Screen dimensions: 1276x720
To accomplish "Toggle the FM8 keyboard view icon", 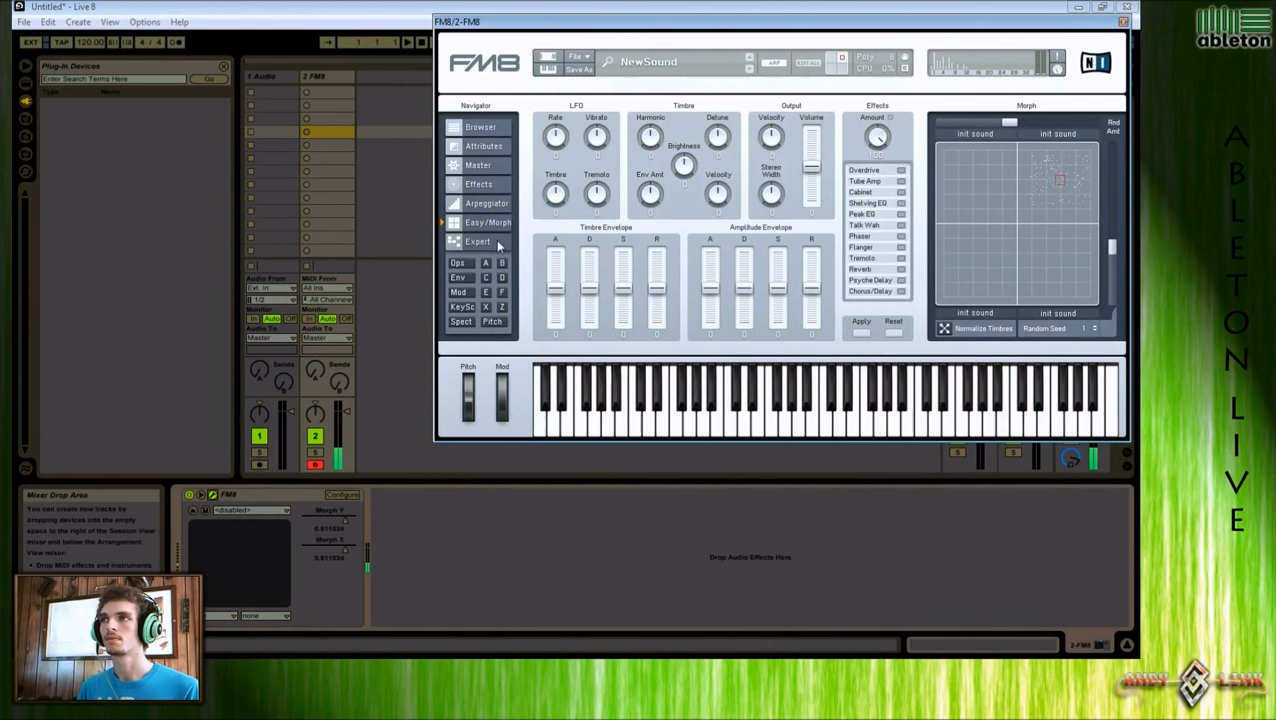I will [548, 68].
